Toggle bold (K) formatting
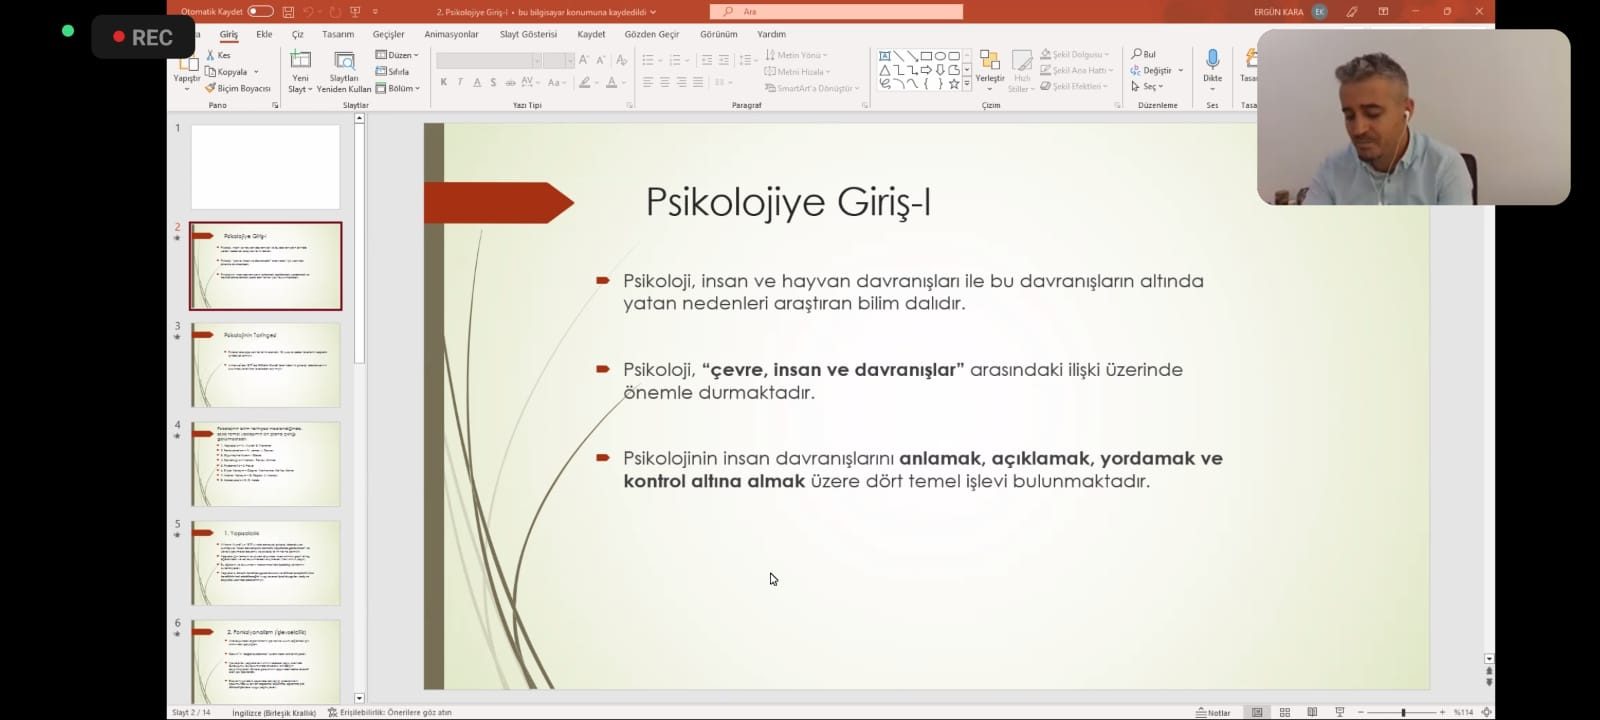 pyautogui.click(x=443, y=83)
